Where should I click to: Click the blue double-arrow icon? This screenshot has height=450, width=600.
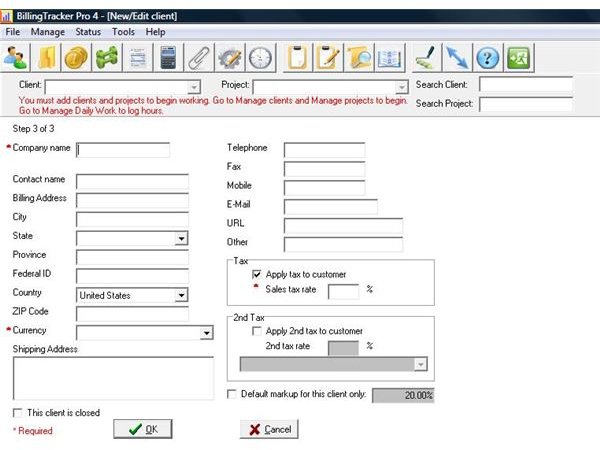457,58
